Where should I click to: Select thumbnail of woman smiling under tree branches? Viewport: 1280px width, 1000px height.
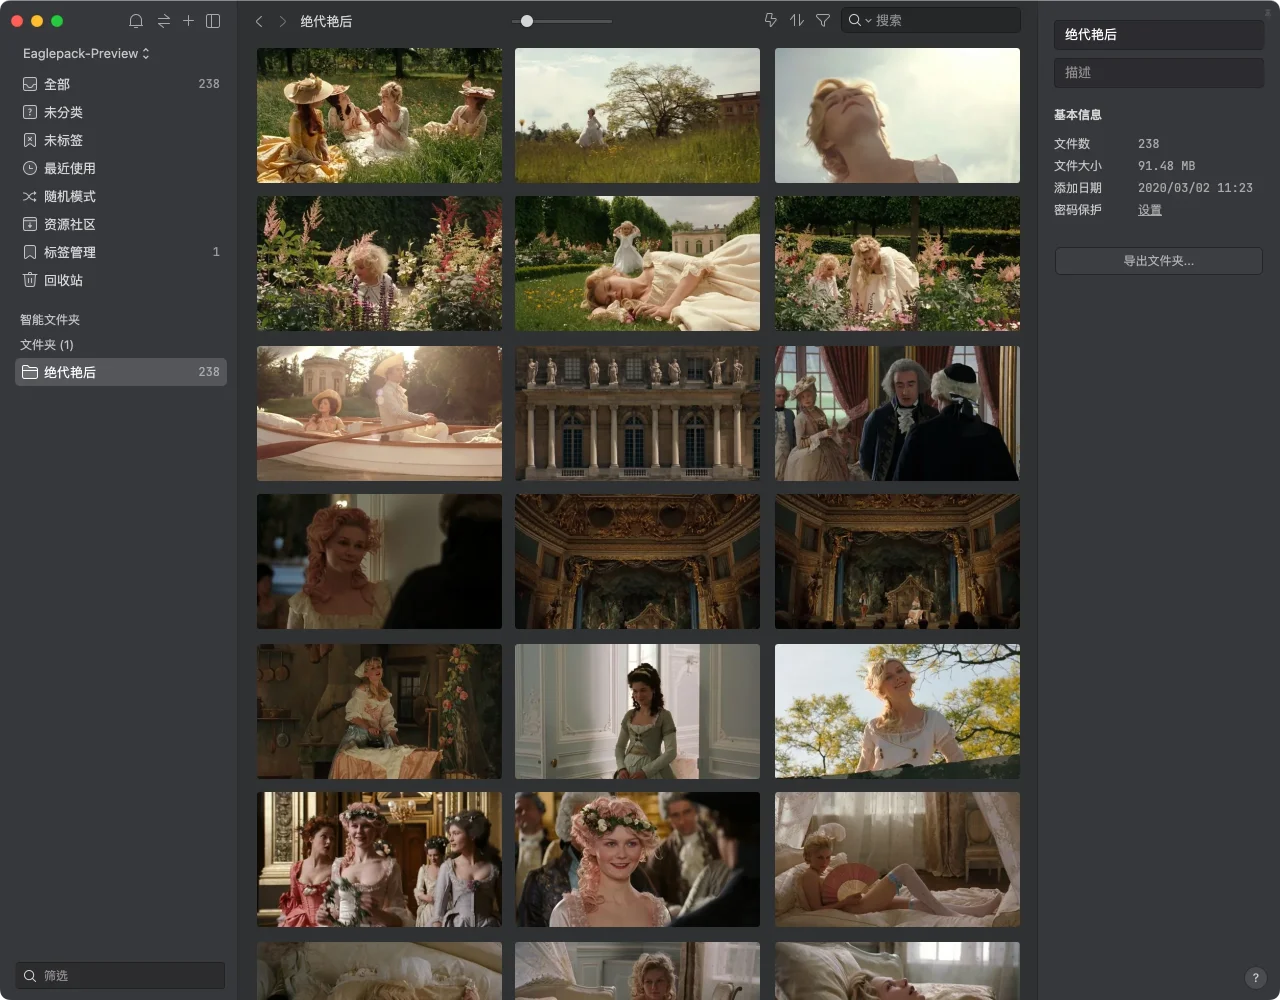[x=897, y=712]
